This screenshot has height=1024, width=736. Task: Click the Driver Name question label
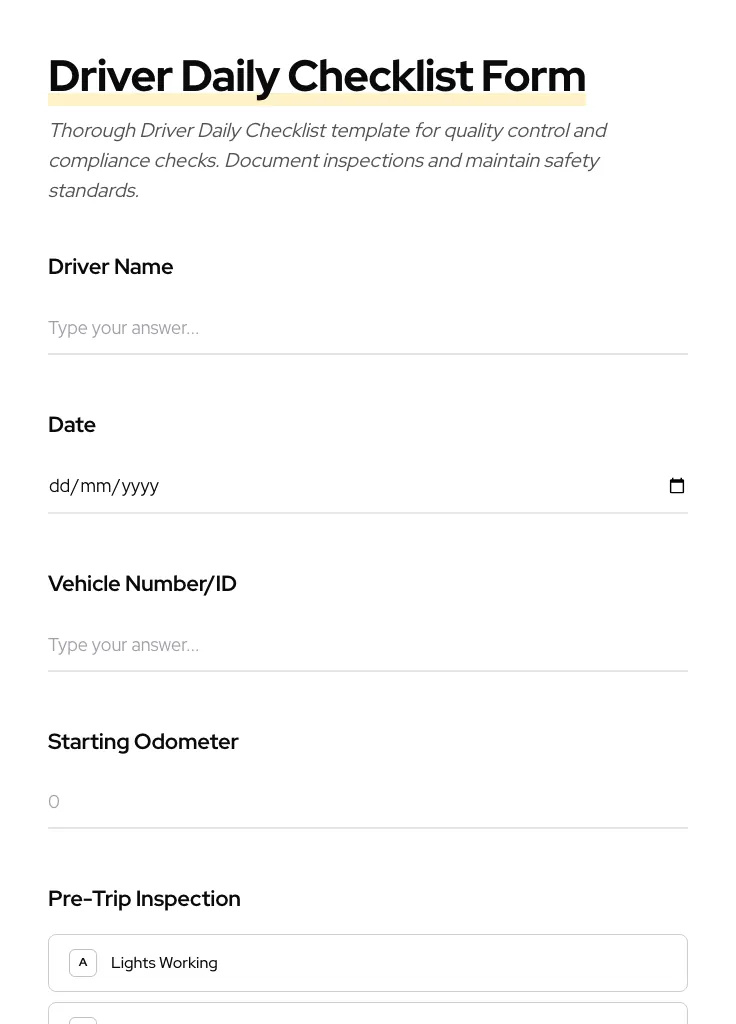(110, 266)
